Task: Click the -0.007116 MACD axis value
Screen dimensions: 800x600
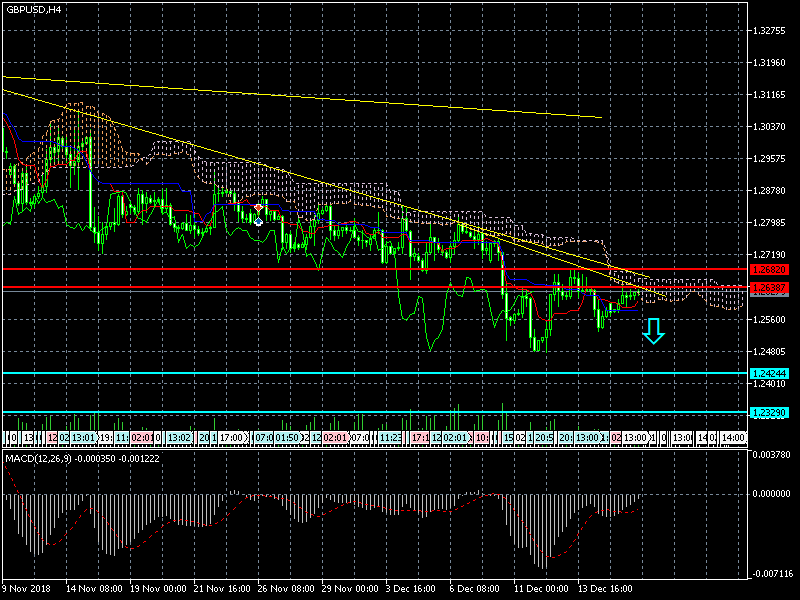Action: pyautogui.click(x=770, y=574)
